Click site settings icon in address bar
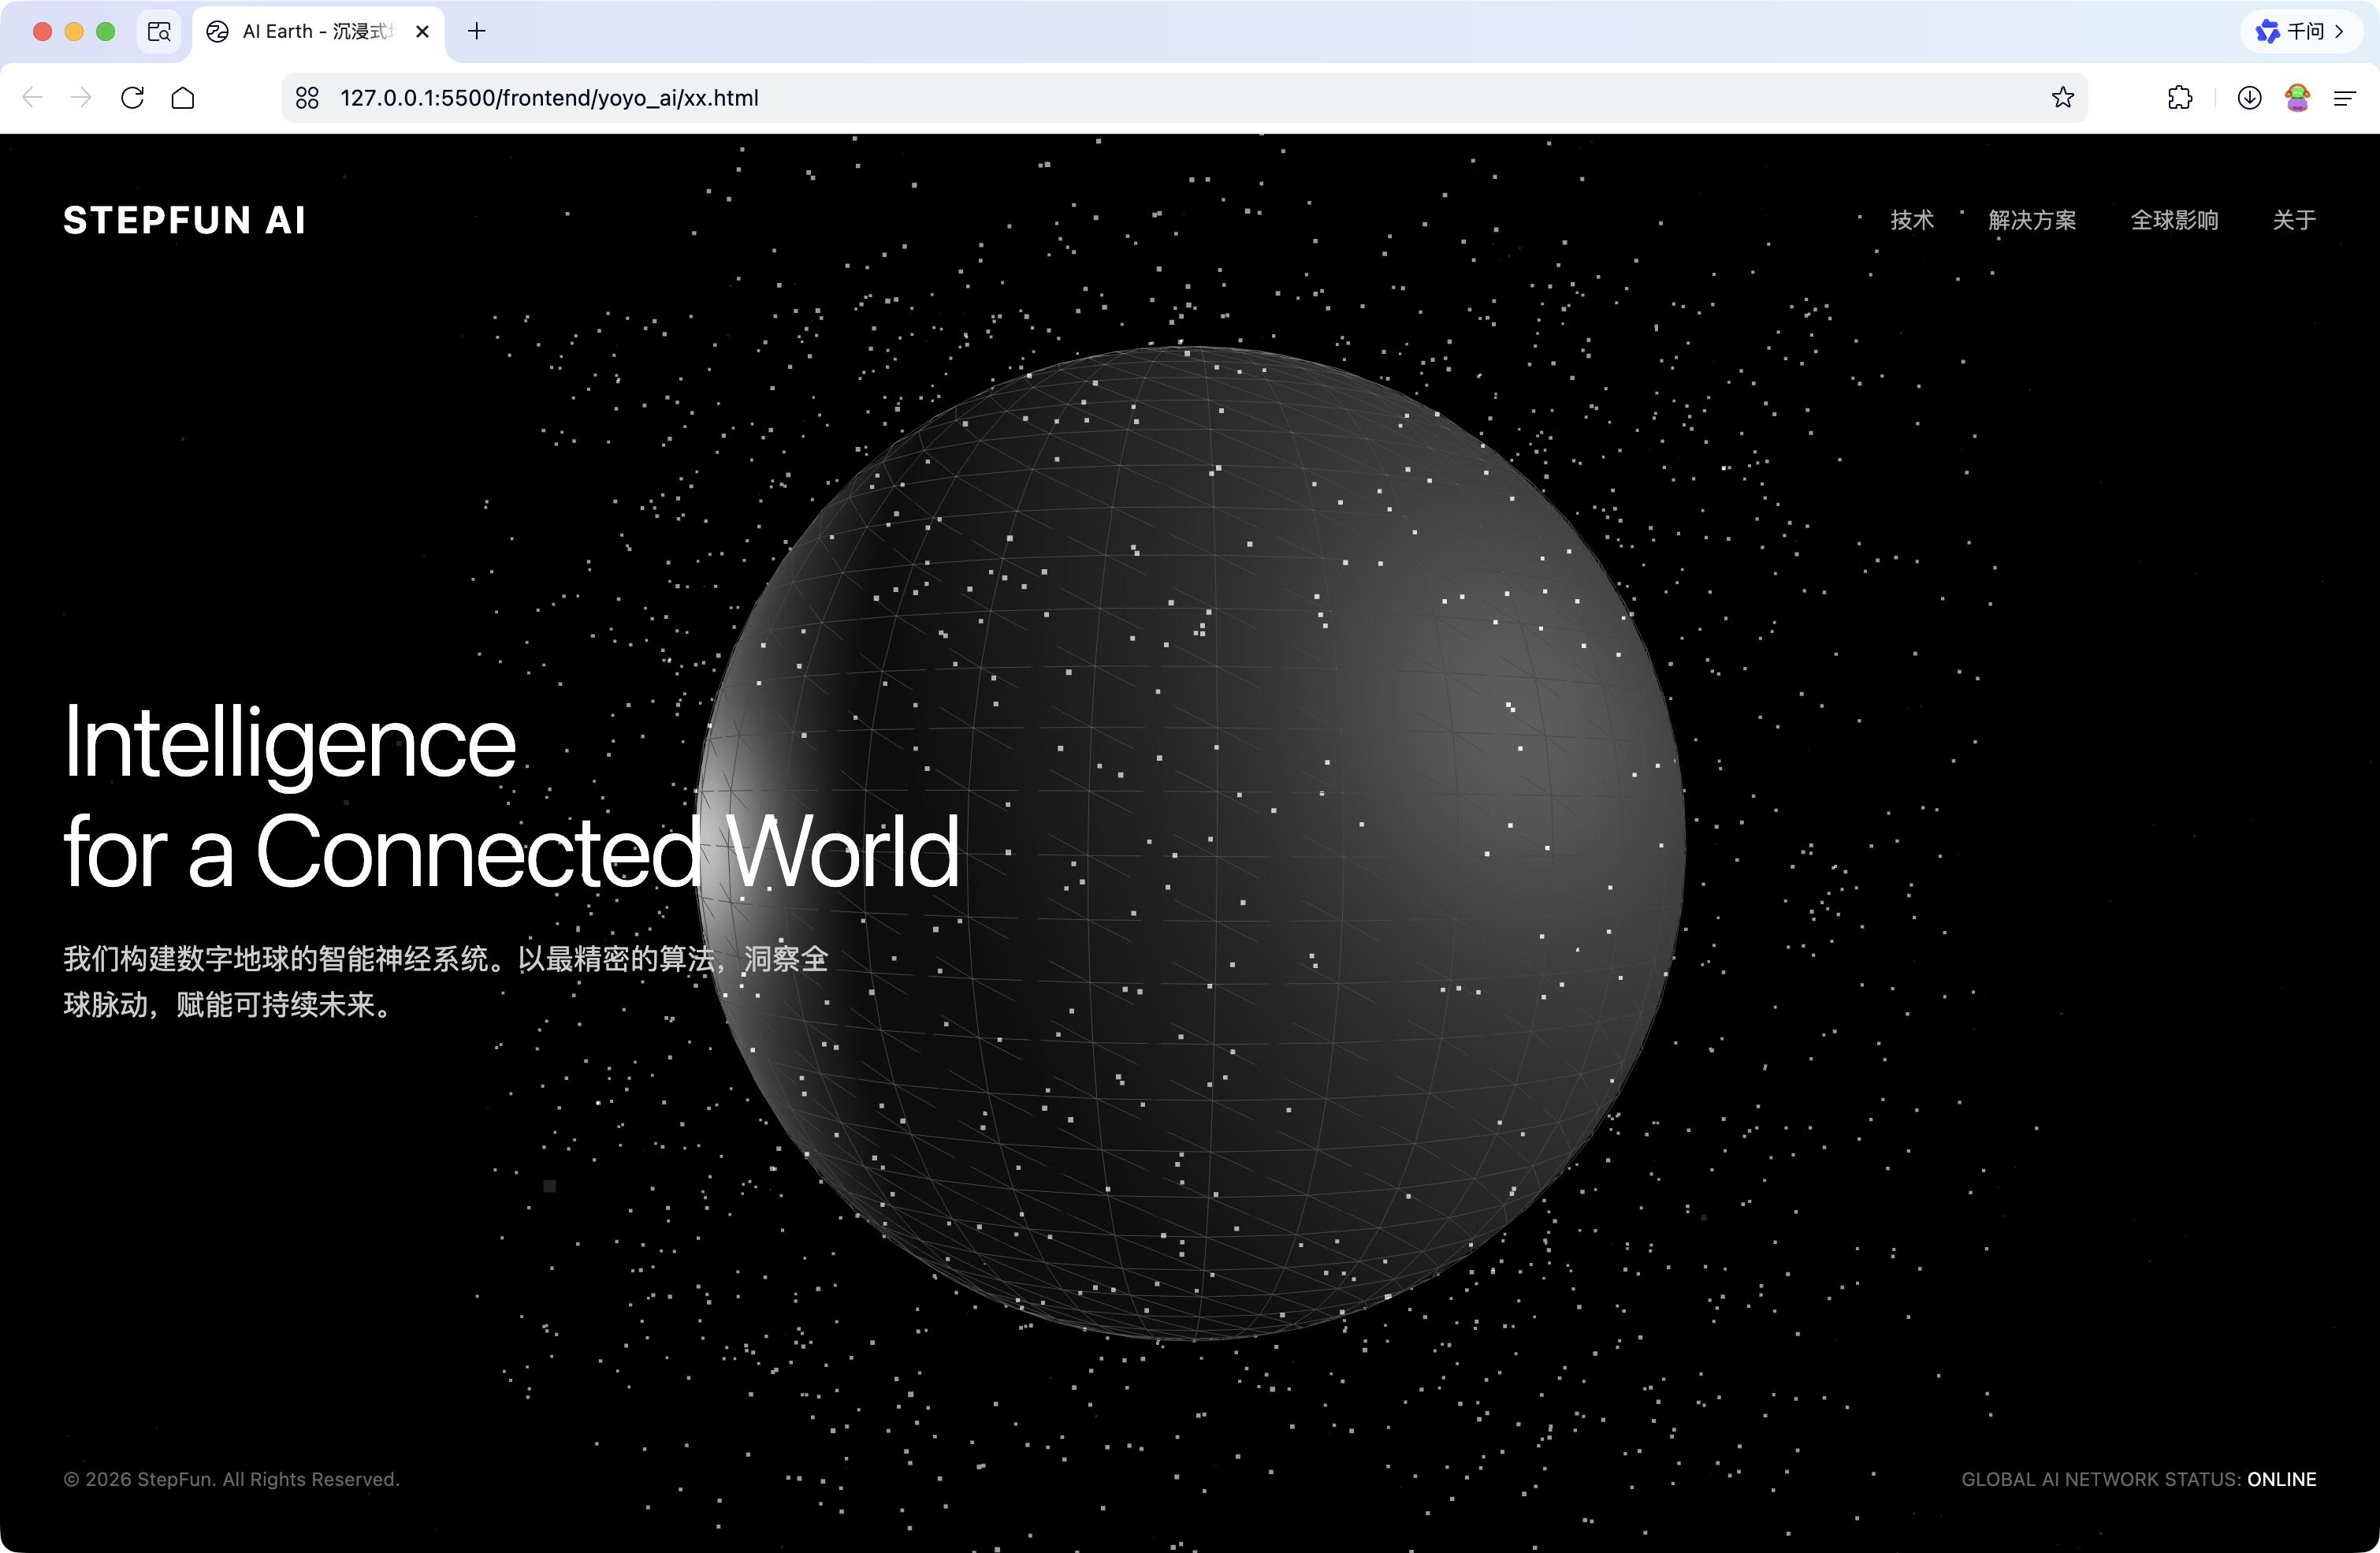 click(307, 98)
